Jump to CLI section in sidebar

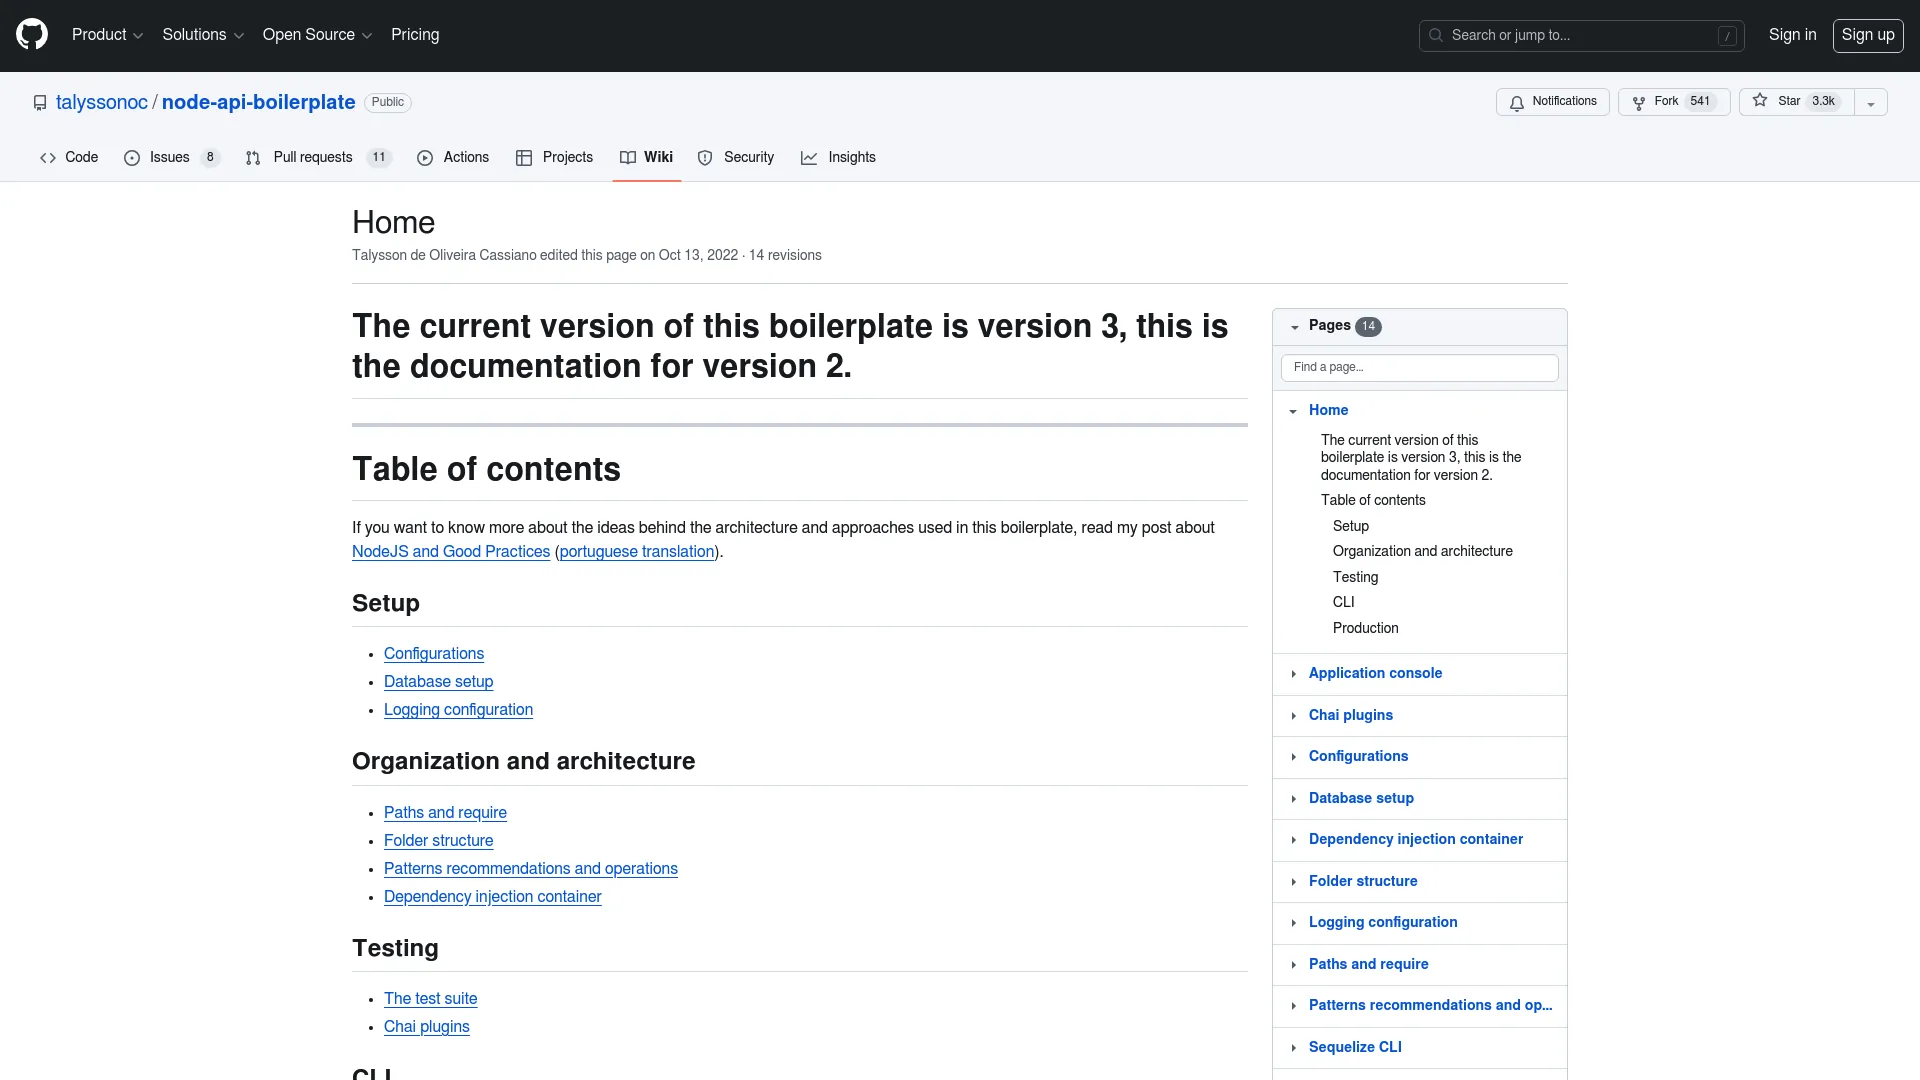[x=1343, y=603]
